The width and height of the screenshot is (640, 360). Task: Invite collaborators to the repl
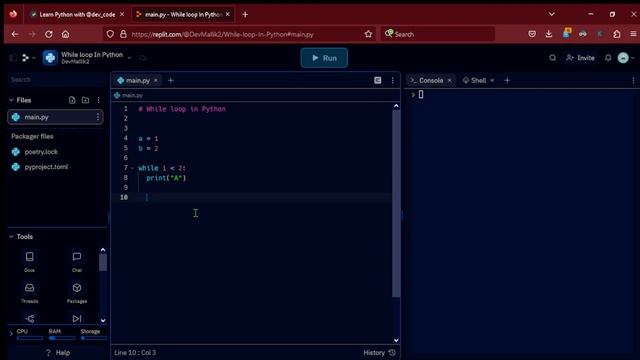[x=580, y=58]
